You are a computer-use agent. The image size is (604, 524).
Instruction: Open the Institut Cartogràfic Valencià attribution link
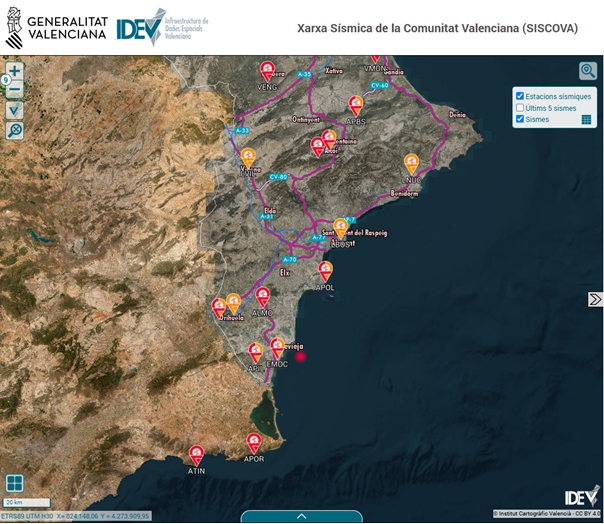pyautogui.click(x=537, y=513)
